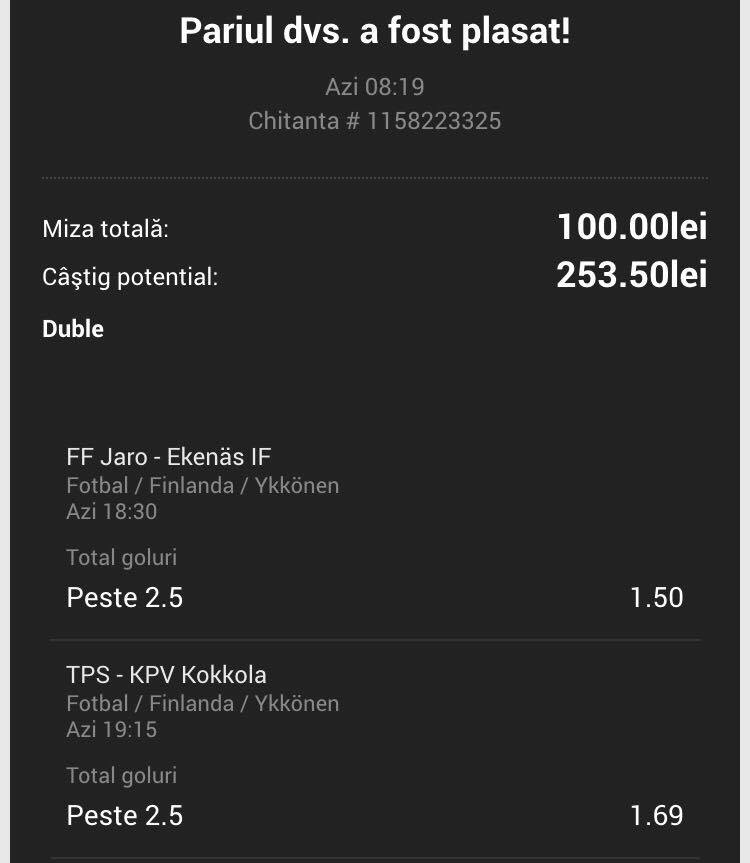Viewport: 750px width, 863px height.
Task: Click Peste 2.5 selection for FF Jaro
Action: pos(125,598)
